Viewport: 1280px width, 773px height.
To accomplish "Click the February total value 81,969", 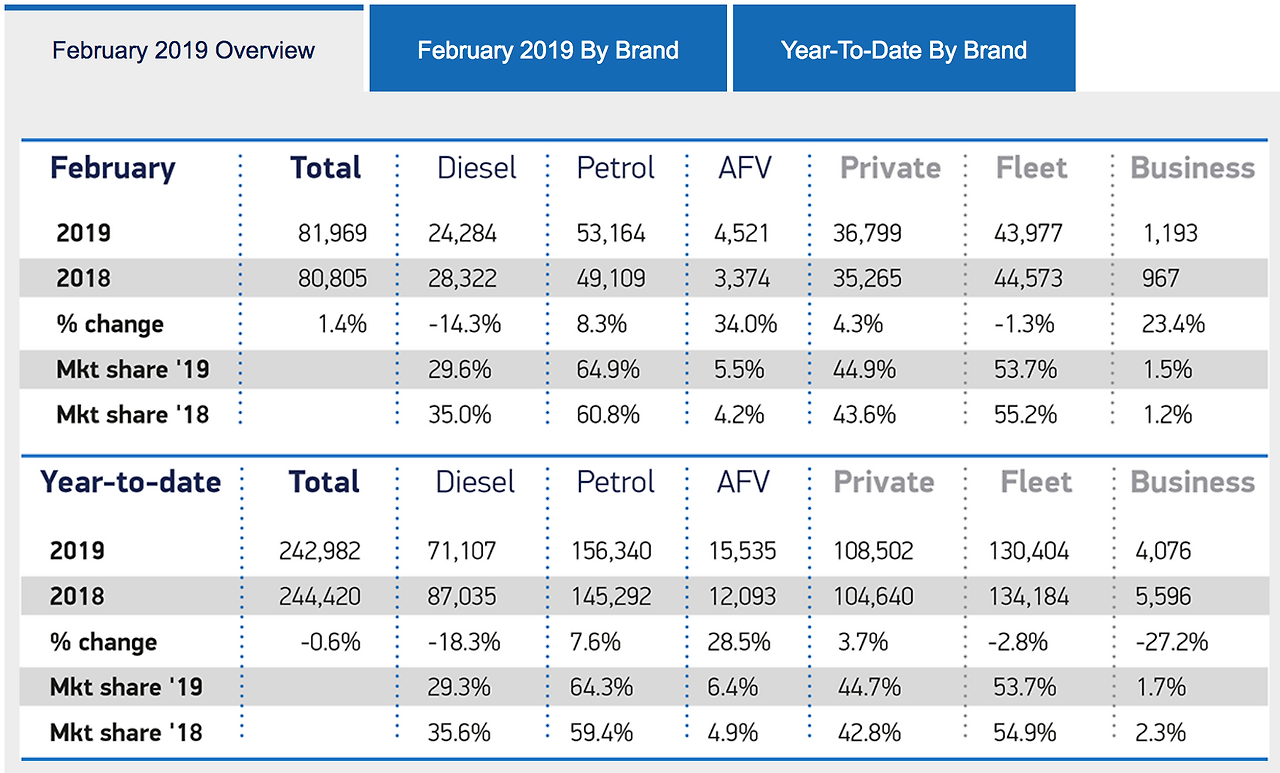I will pyautogui.click(x=333, y=232).
